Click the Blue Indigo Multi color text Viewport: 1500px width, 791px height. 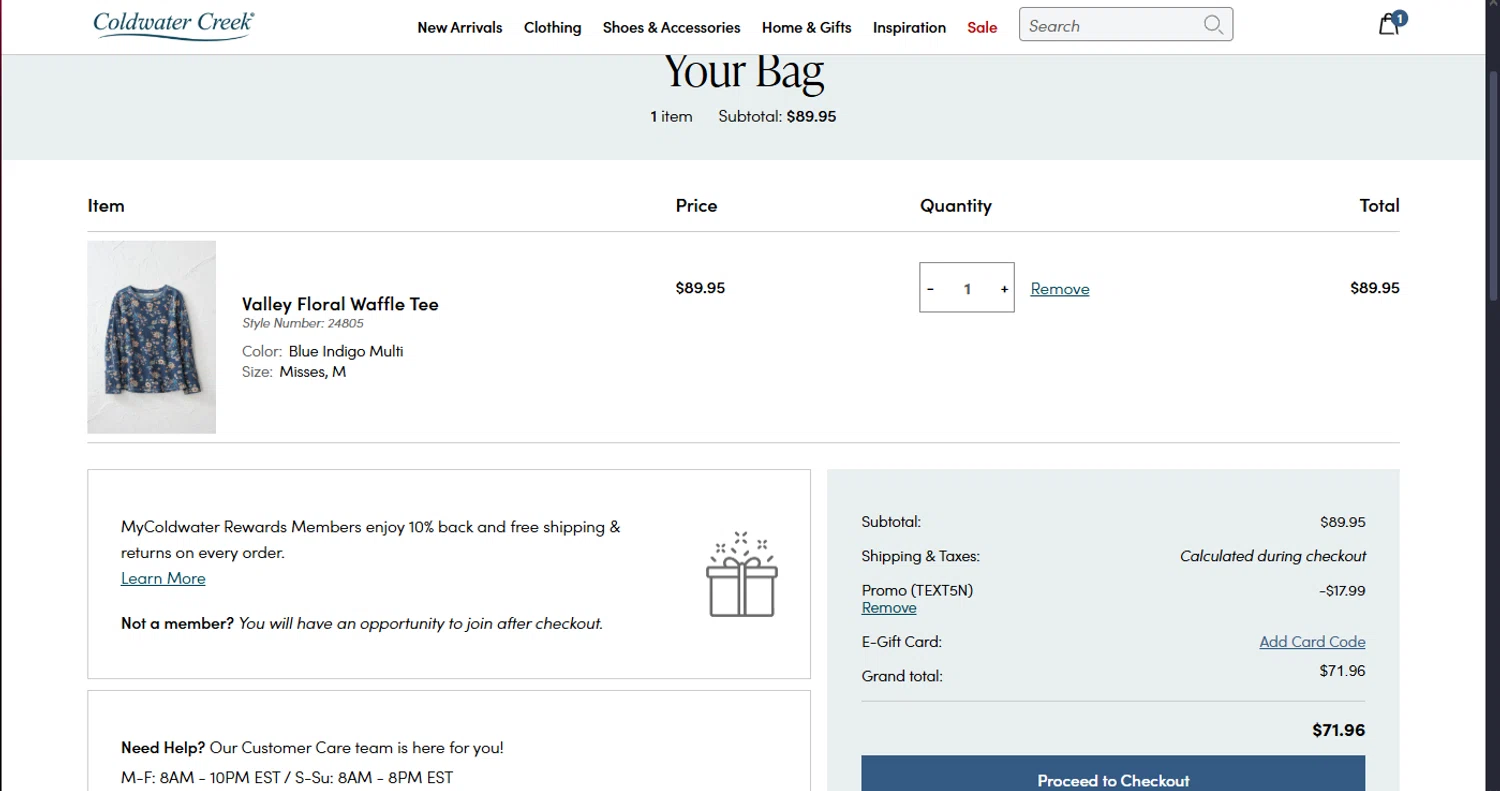pos(346,351)
